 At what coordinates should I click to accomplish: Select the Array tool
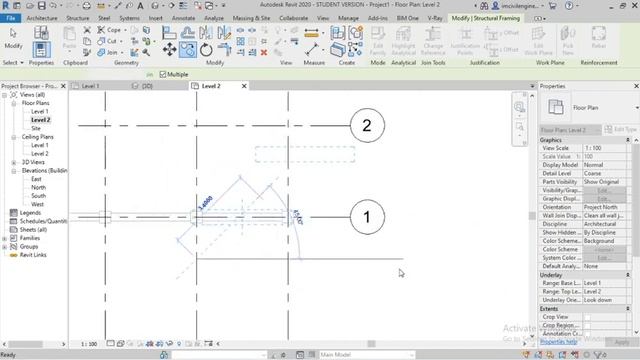pos(240,41)
